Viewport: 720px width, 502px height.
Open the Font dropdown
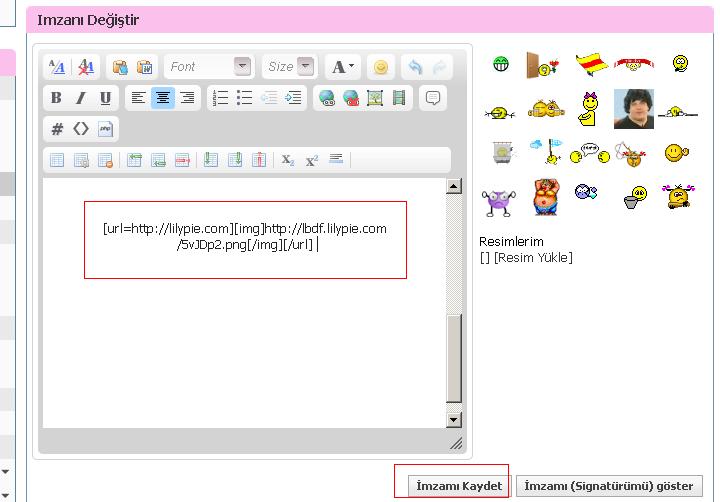(x=209, y=67)
